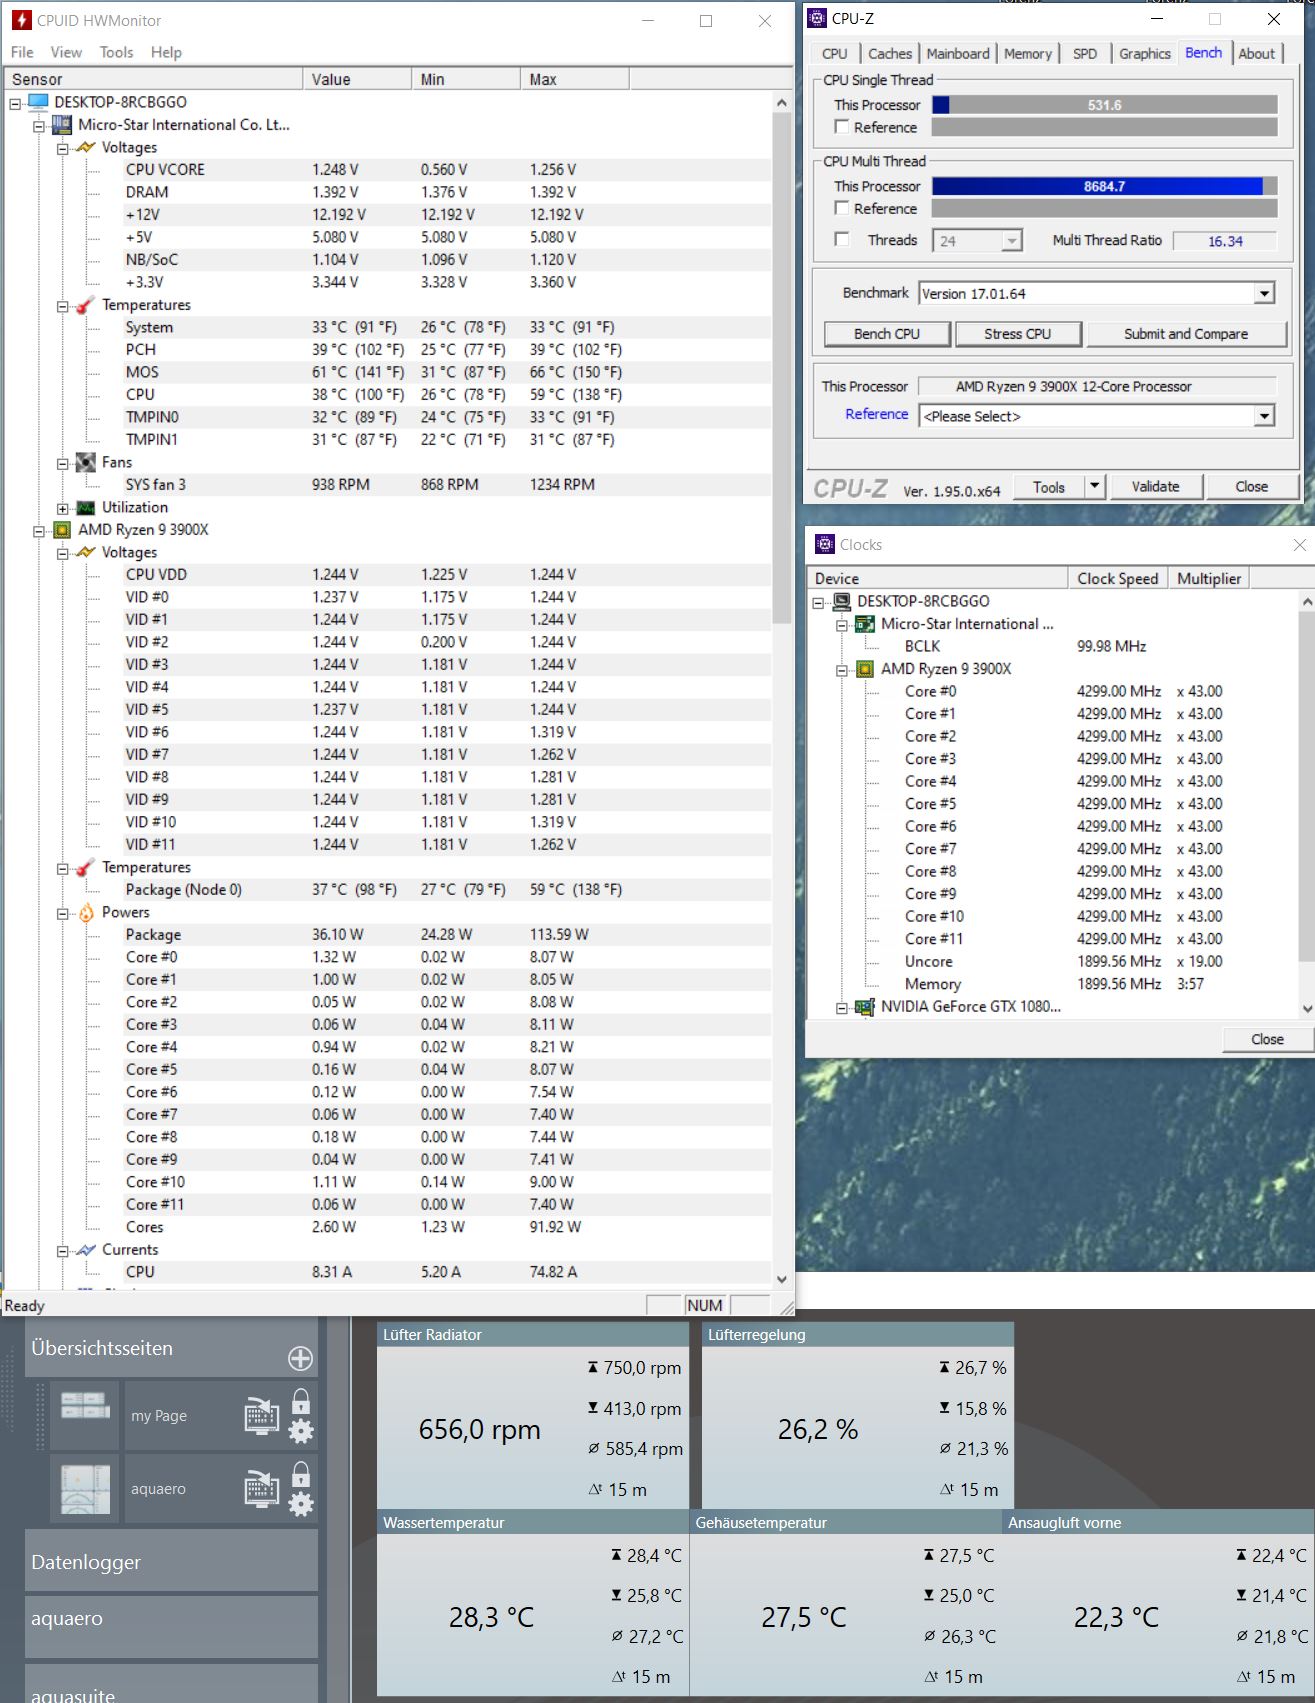The image size is (1315, 1703).
Task: Click the thermometer icon next to motherboard Temperatures
Action: click(86, 305)
